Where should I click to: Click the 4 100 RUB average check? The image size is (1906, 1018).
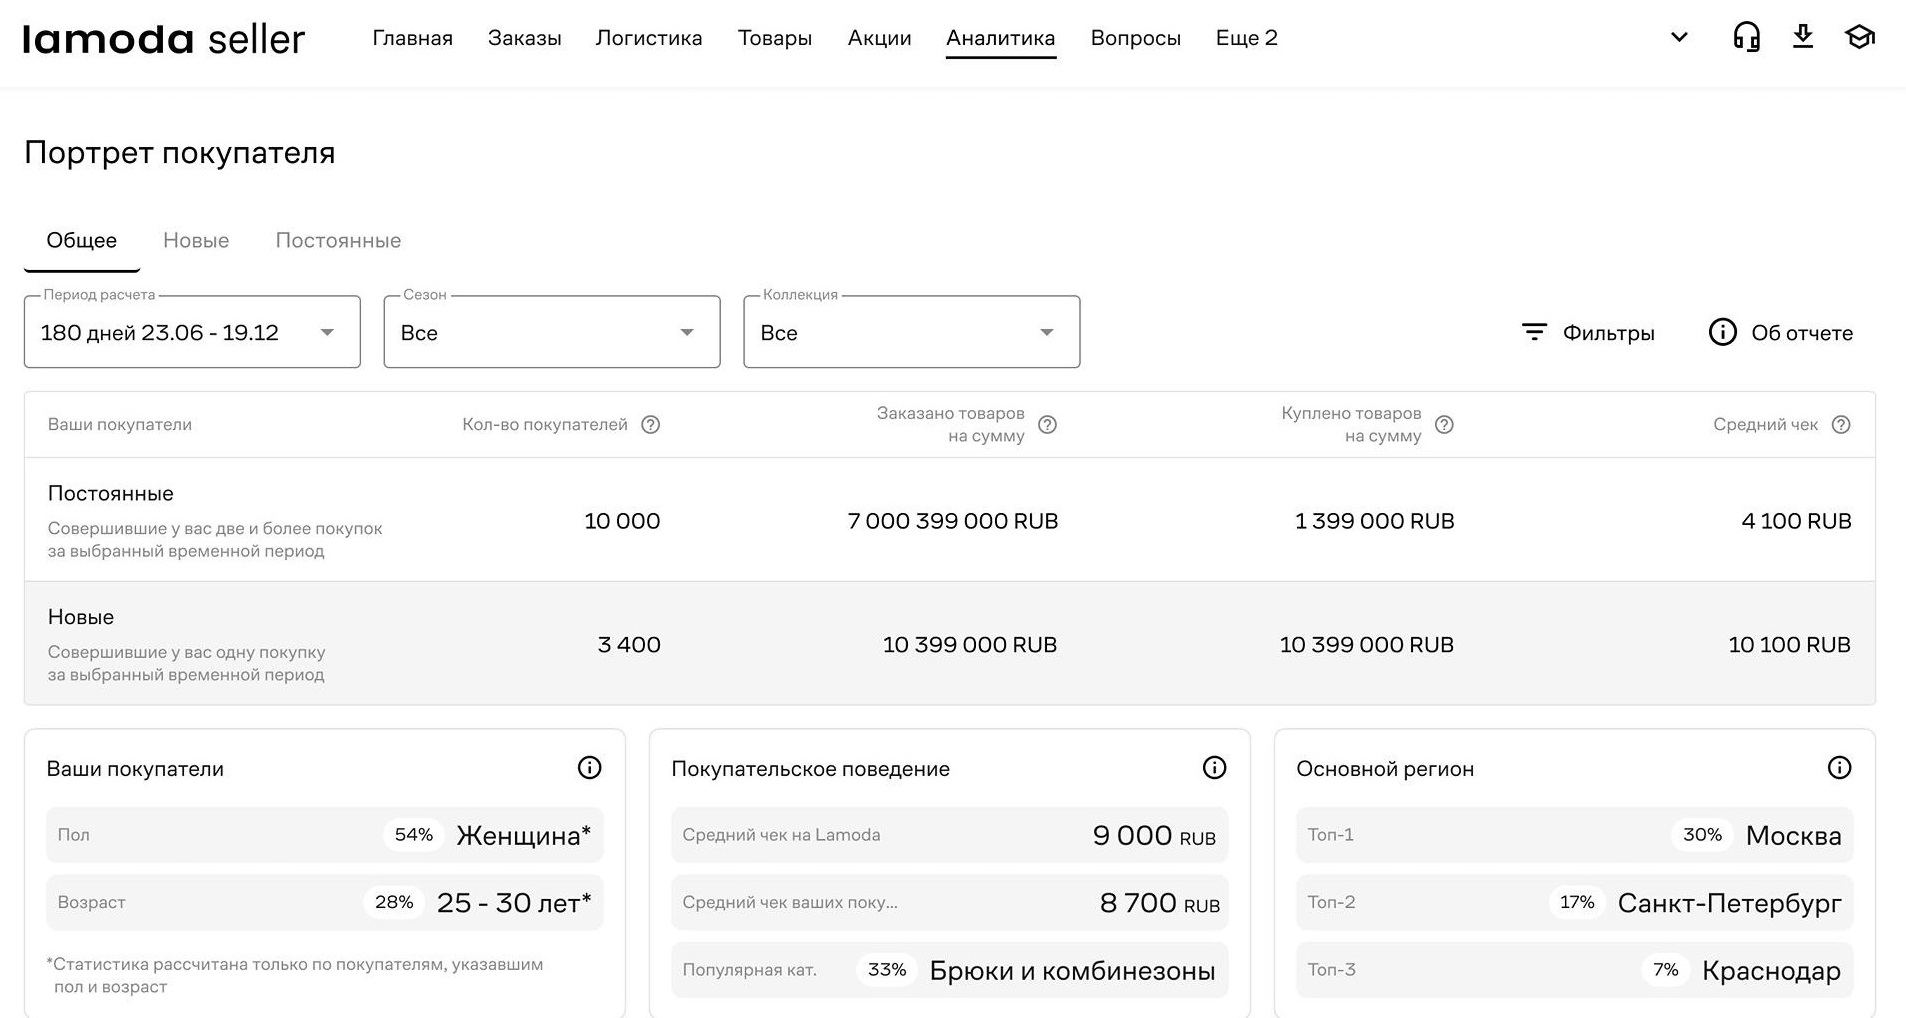point(1796,521)
